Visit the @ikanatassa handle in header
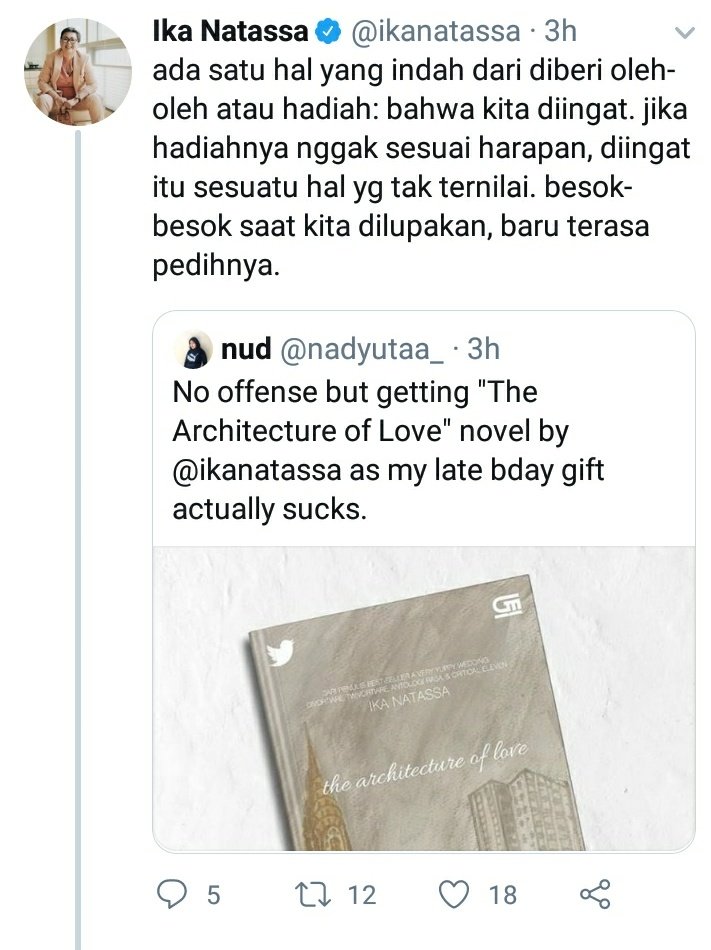This screenshot has width=711, height=950. pos(435,32)
